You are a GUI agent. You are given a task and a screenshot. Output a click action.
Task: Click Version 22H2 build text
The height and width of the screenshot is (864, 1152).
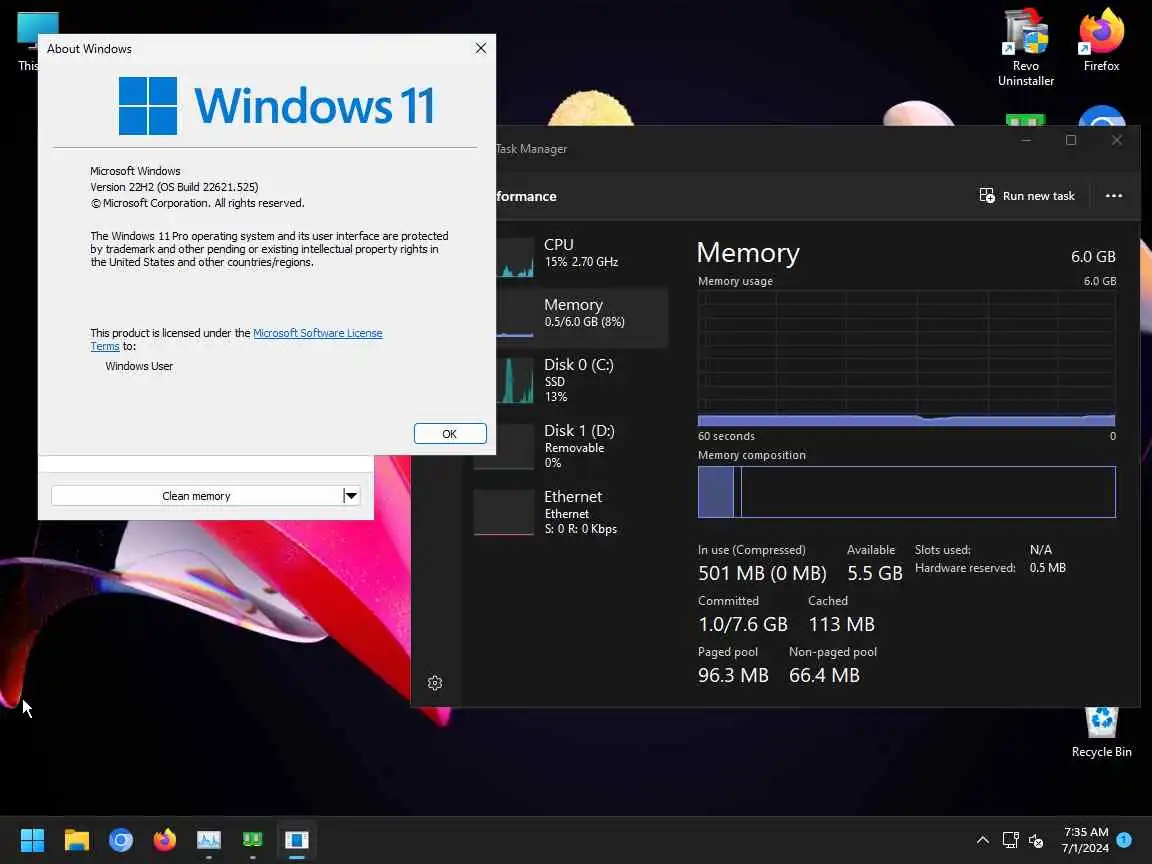[x=174, y=187]
